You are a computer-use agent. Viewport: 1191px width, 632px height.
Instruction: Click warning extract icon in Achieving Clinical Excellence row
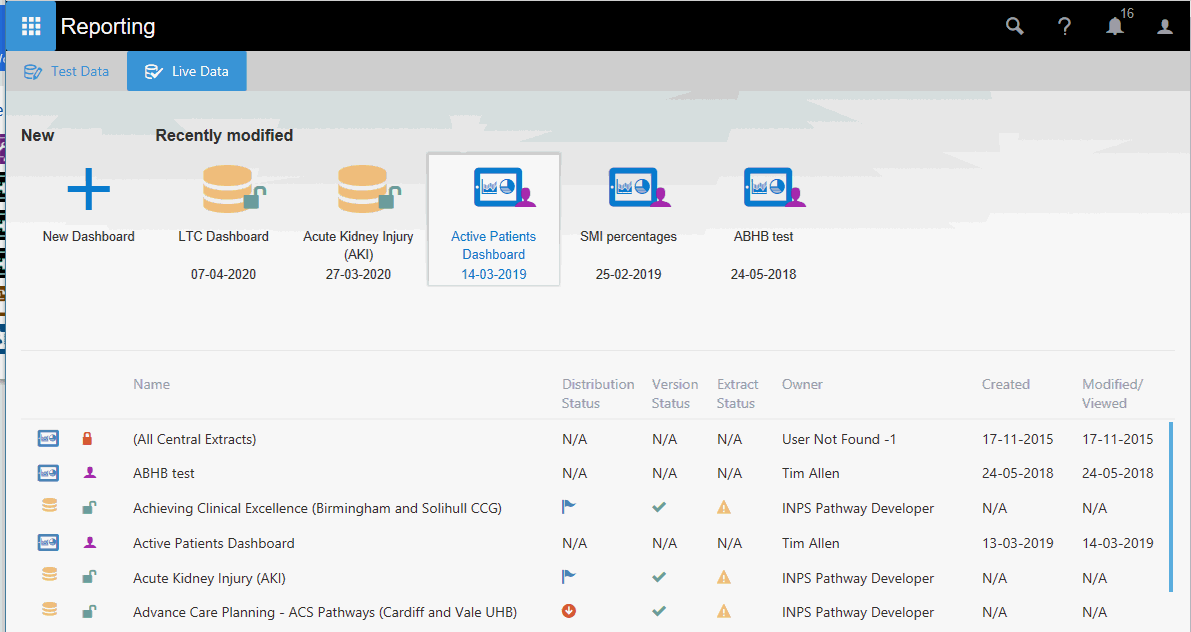point(724,508)
